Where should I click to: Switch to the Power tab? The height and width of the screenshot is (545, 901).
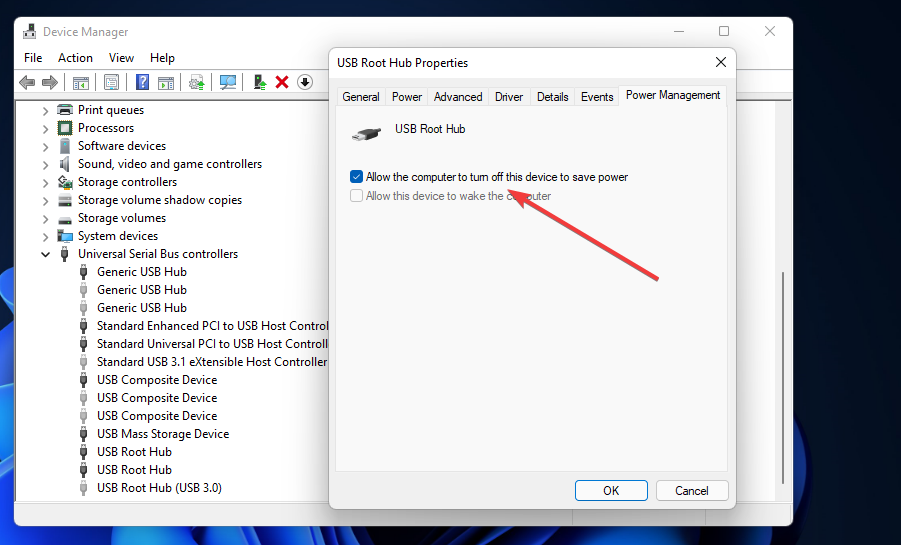tap(407, 97)
